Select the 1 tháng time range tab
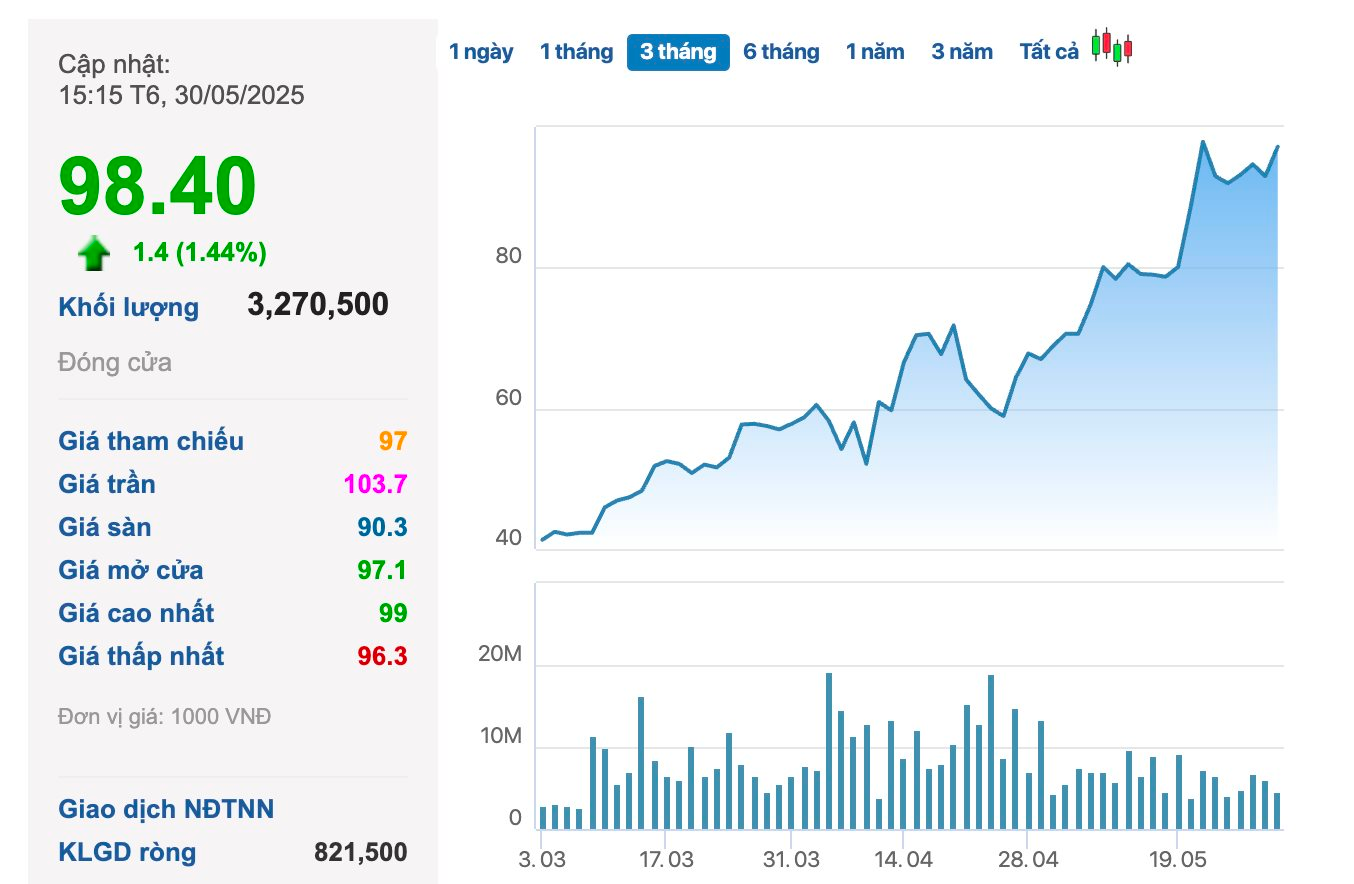The height and width of the screenshot is (884, 1354). 577,52
